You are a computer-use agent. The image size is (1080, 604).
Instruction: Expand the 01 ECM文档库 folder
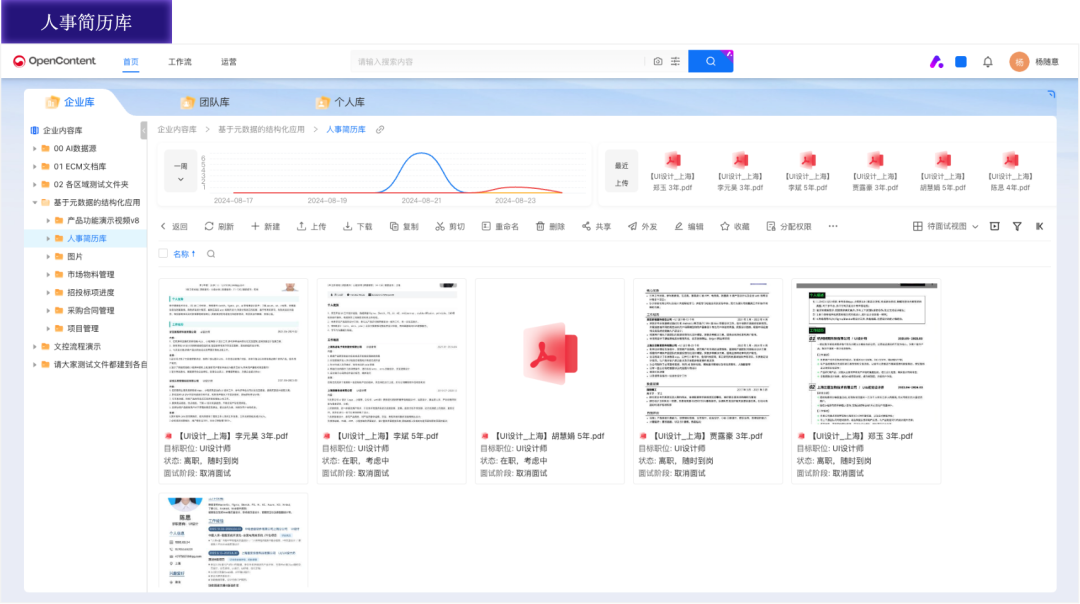pyautogui.click(x=34, y=166)
